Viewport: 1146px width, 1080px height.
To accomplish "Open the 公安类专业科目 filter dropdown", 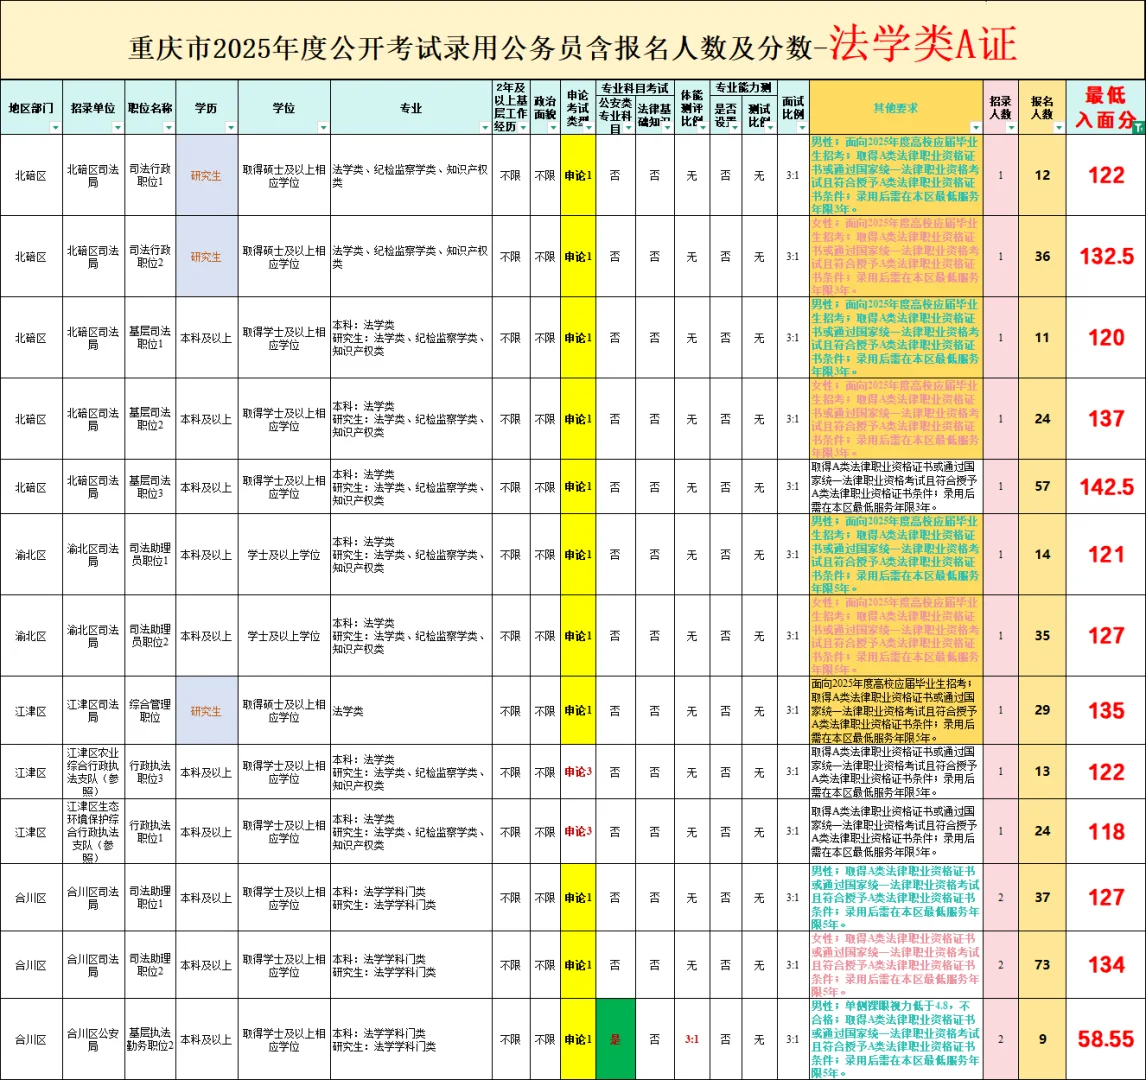I will pos(629,128).
